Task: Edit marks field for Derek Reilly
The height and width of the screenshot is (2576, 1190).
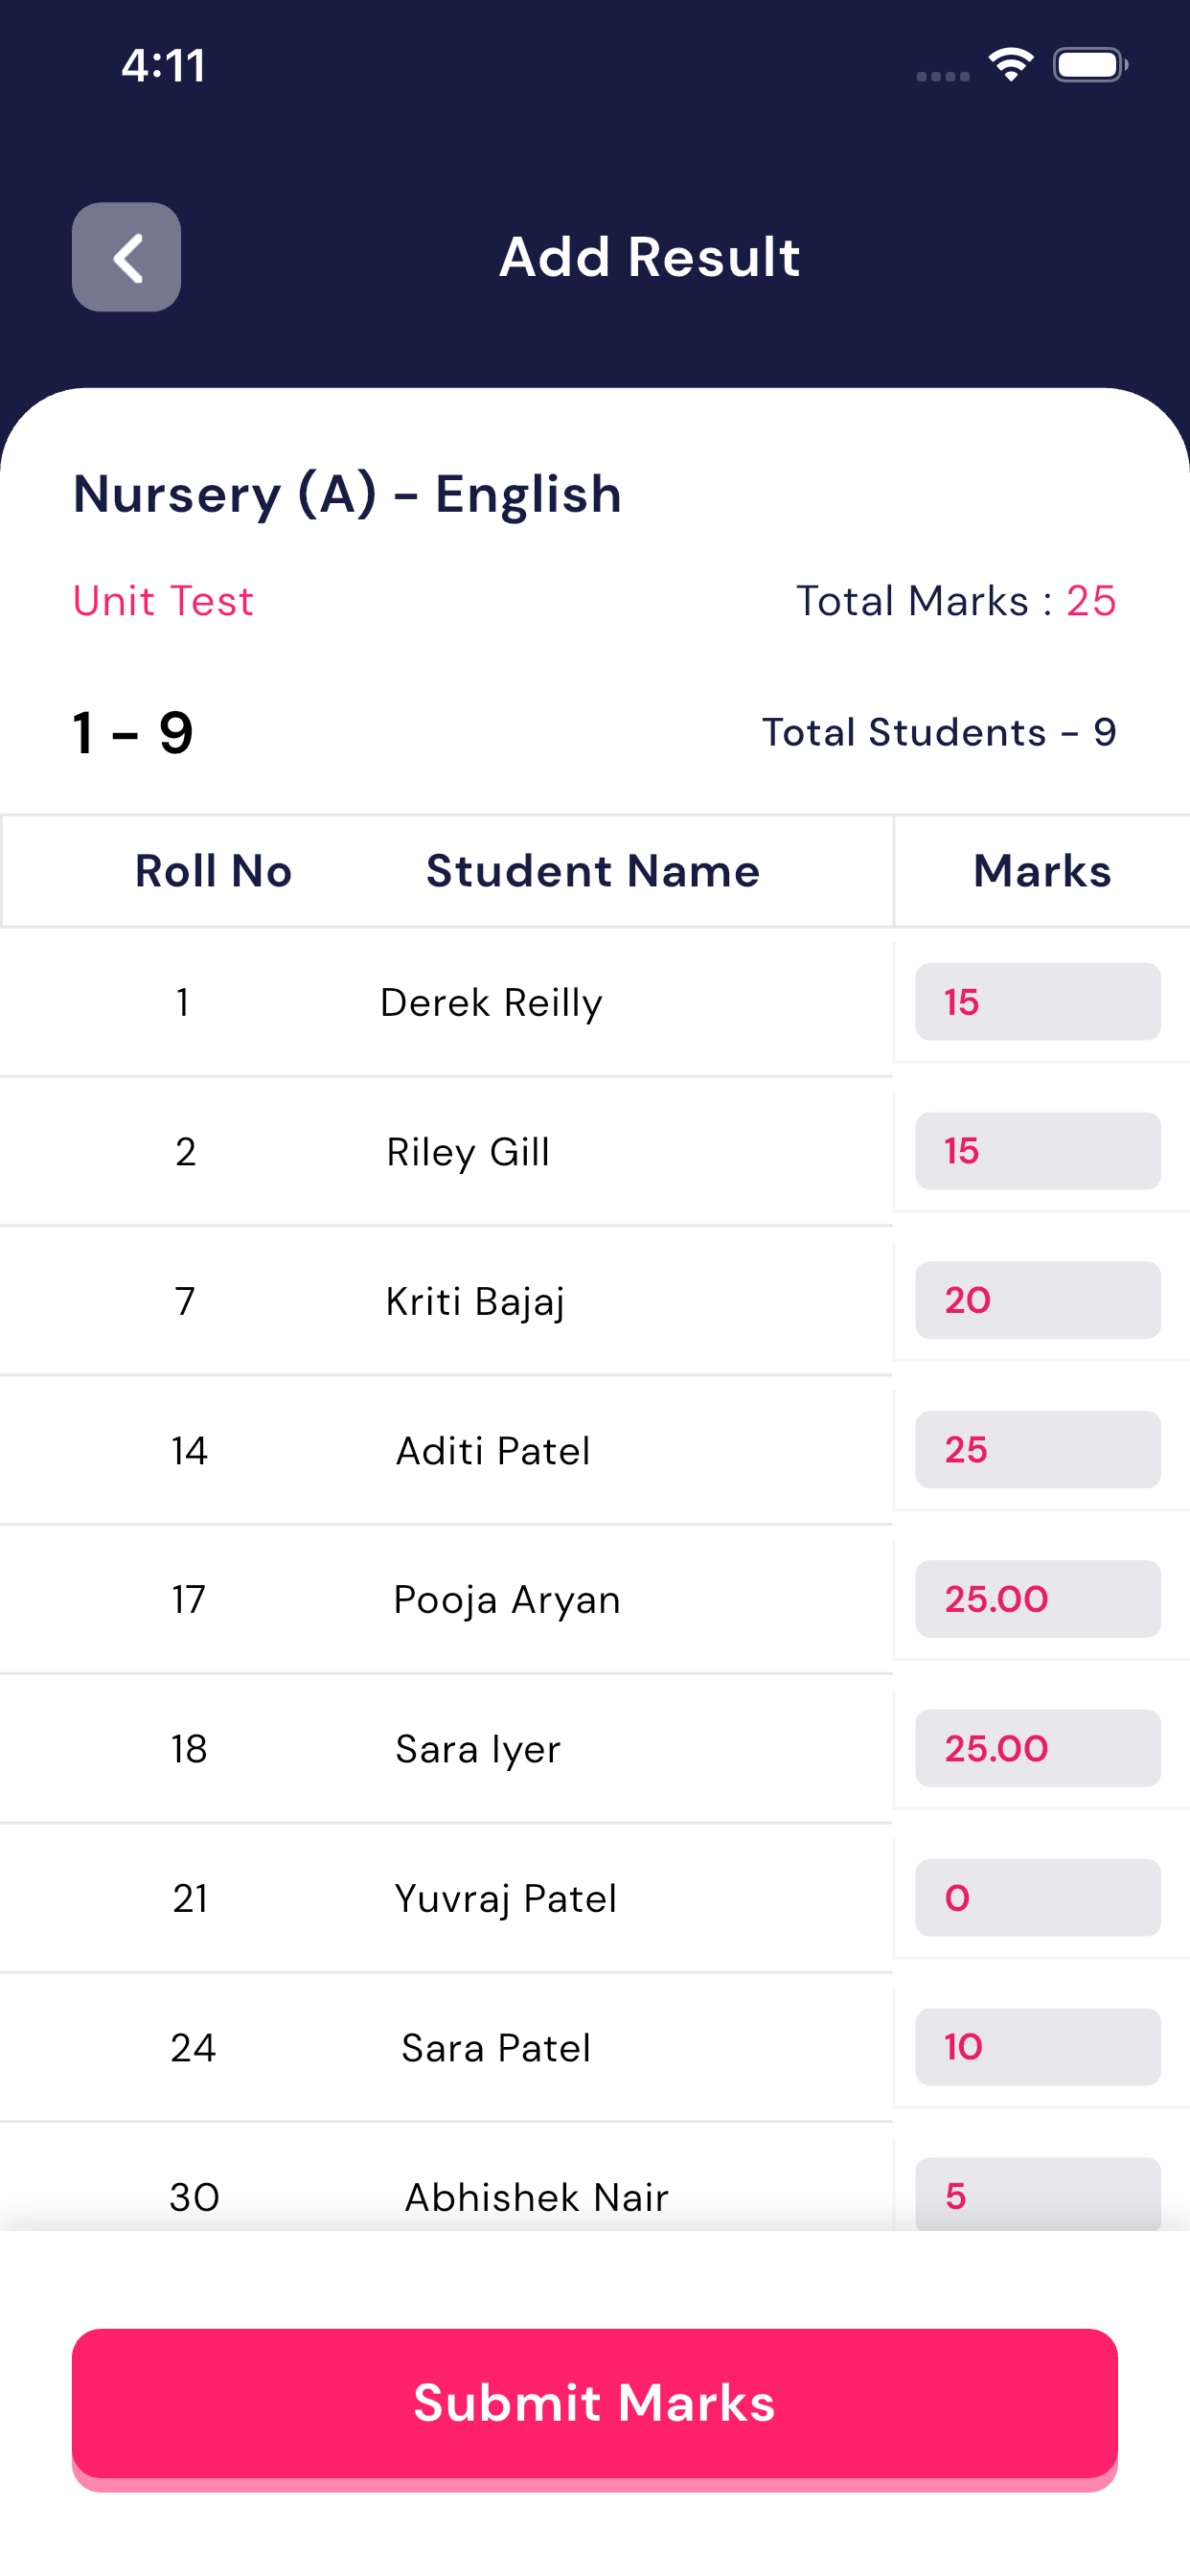Action: 1037,1002
